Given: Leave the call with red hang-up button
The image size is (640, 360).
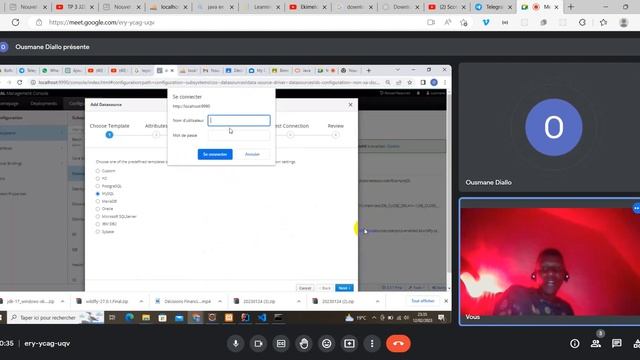Looking at the screenshot, I should point(398,344).
